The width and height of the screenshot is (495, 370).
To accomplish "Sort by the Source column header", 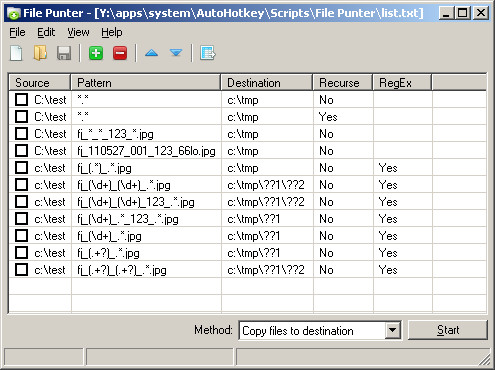I will [x=40, y=83].
